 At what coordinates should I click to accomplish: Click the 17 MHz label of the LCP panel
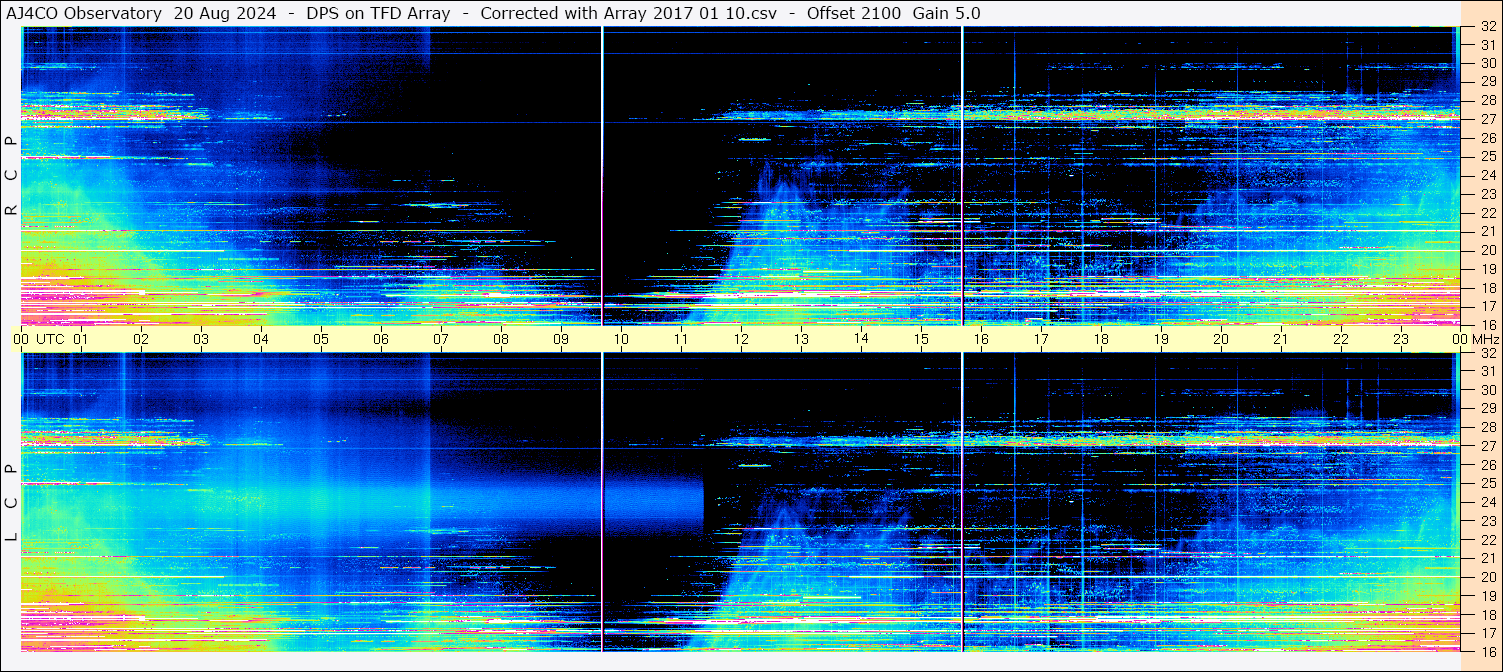1487,633
